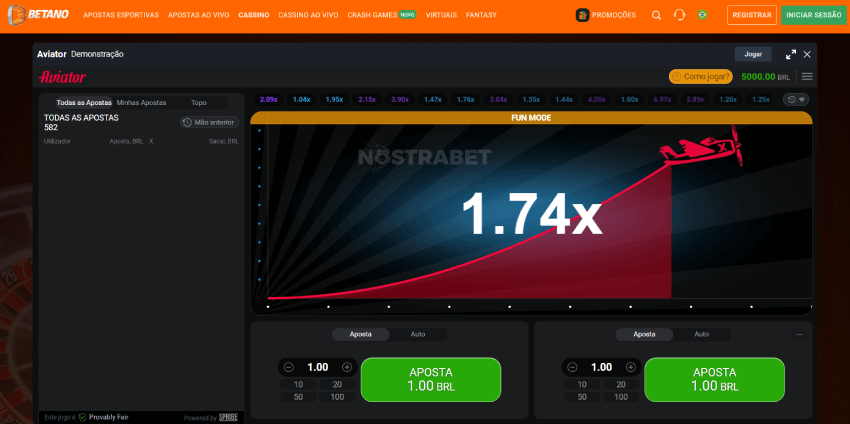Choose quick amount 20 in right panel
This screenshot has height=424, width=850.
621,384
